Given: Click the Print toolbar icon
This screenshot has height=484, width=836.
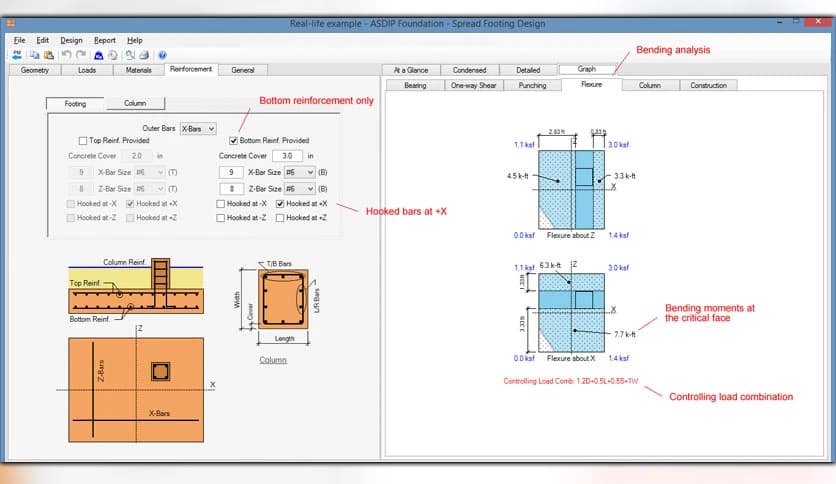Looking at the screenshot, I should 144,55.
